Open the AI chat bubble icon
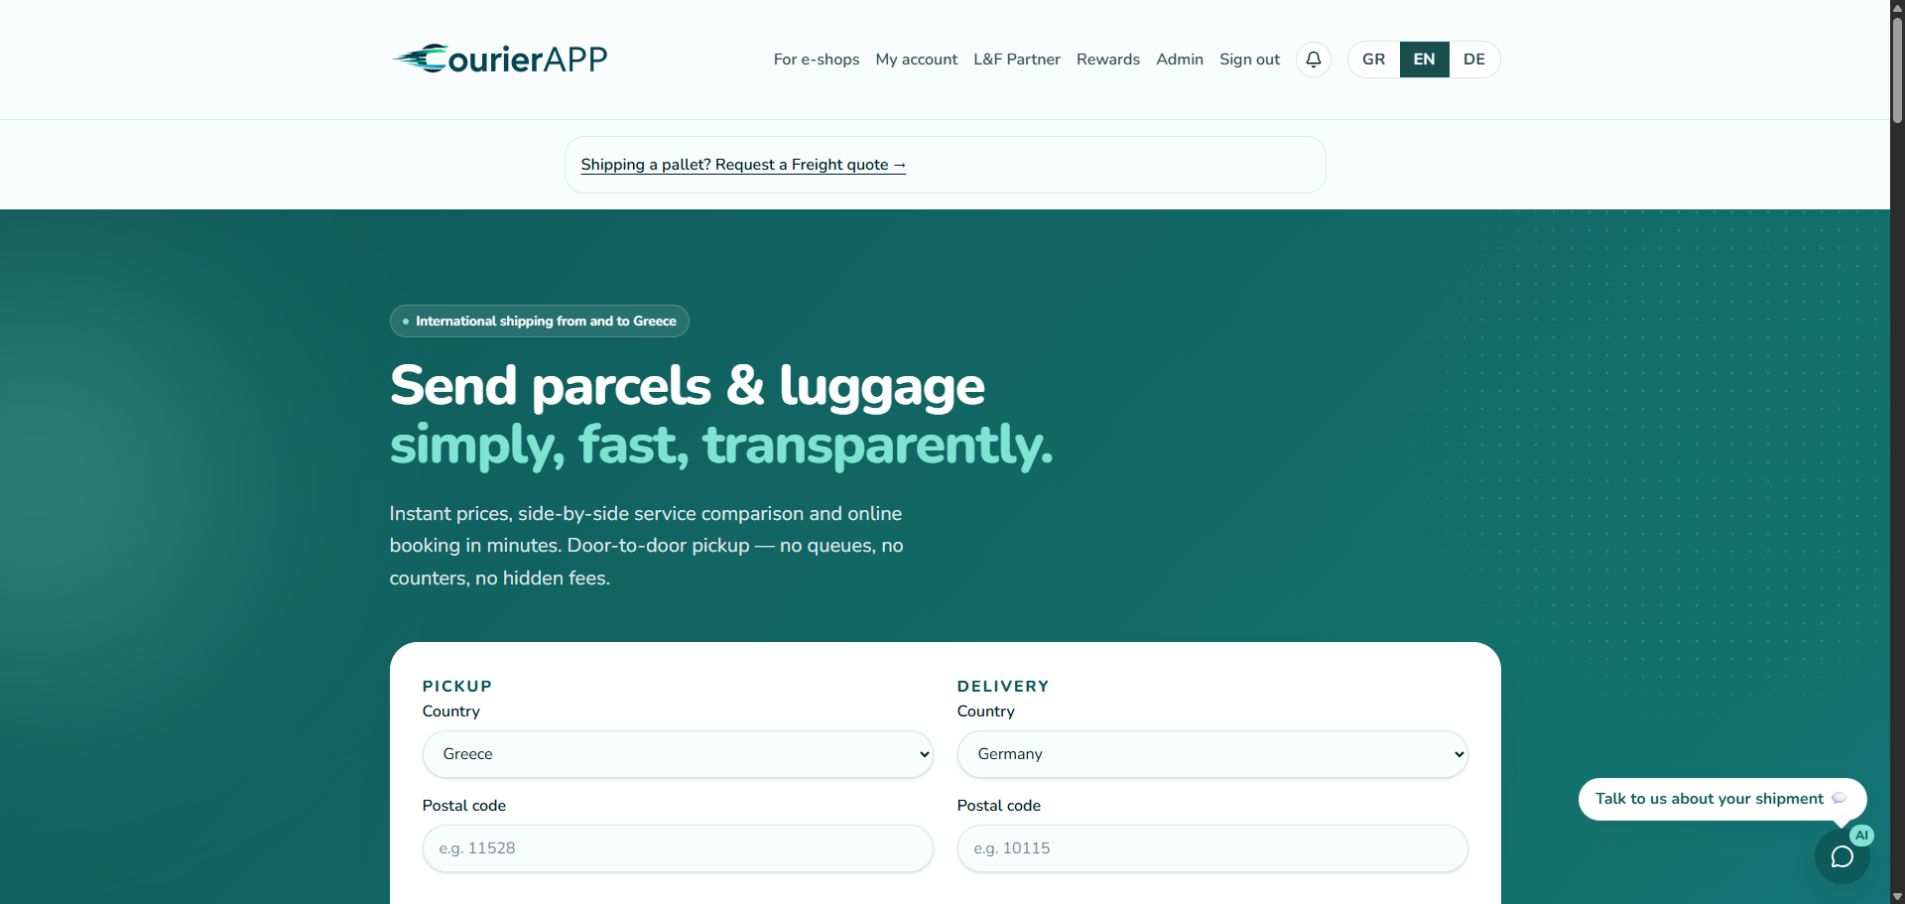Screen dimensions: 1905x904 click(1842, 856)
